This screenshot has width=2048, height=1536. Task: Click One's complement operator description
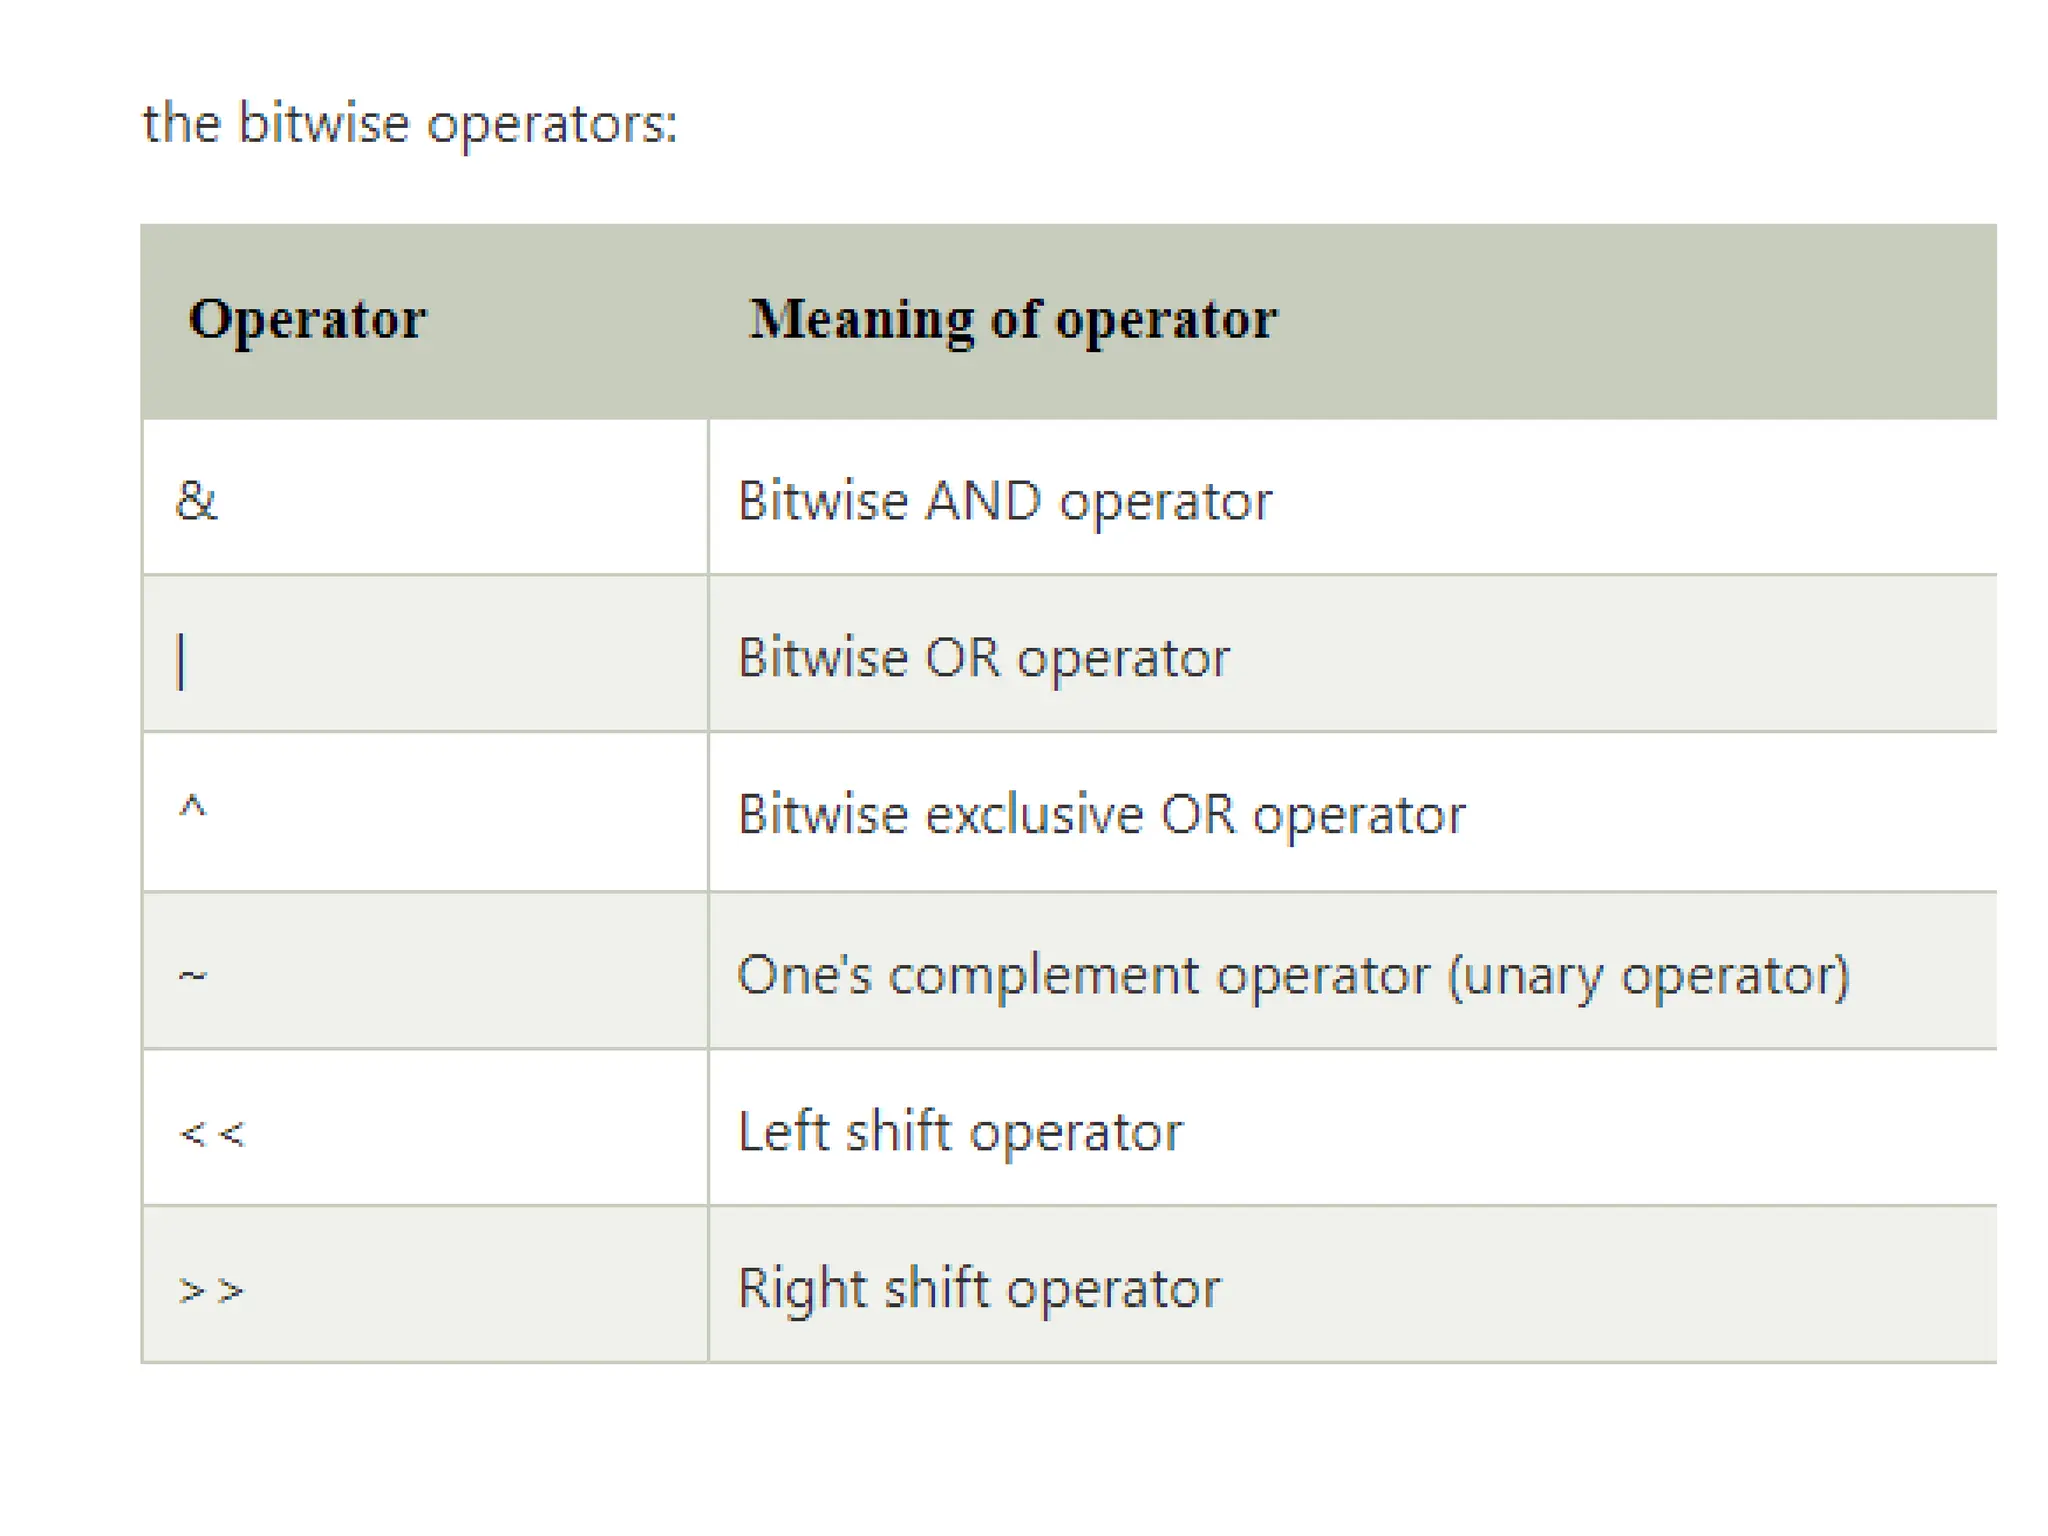pyautogui.click(x=1294, y=975)
